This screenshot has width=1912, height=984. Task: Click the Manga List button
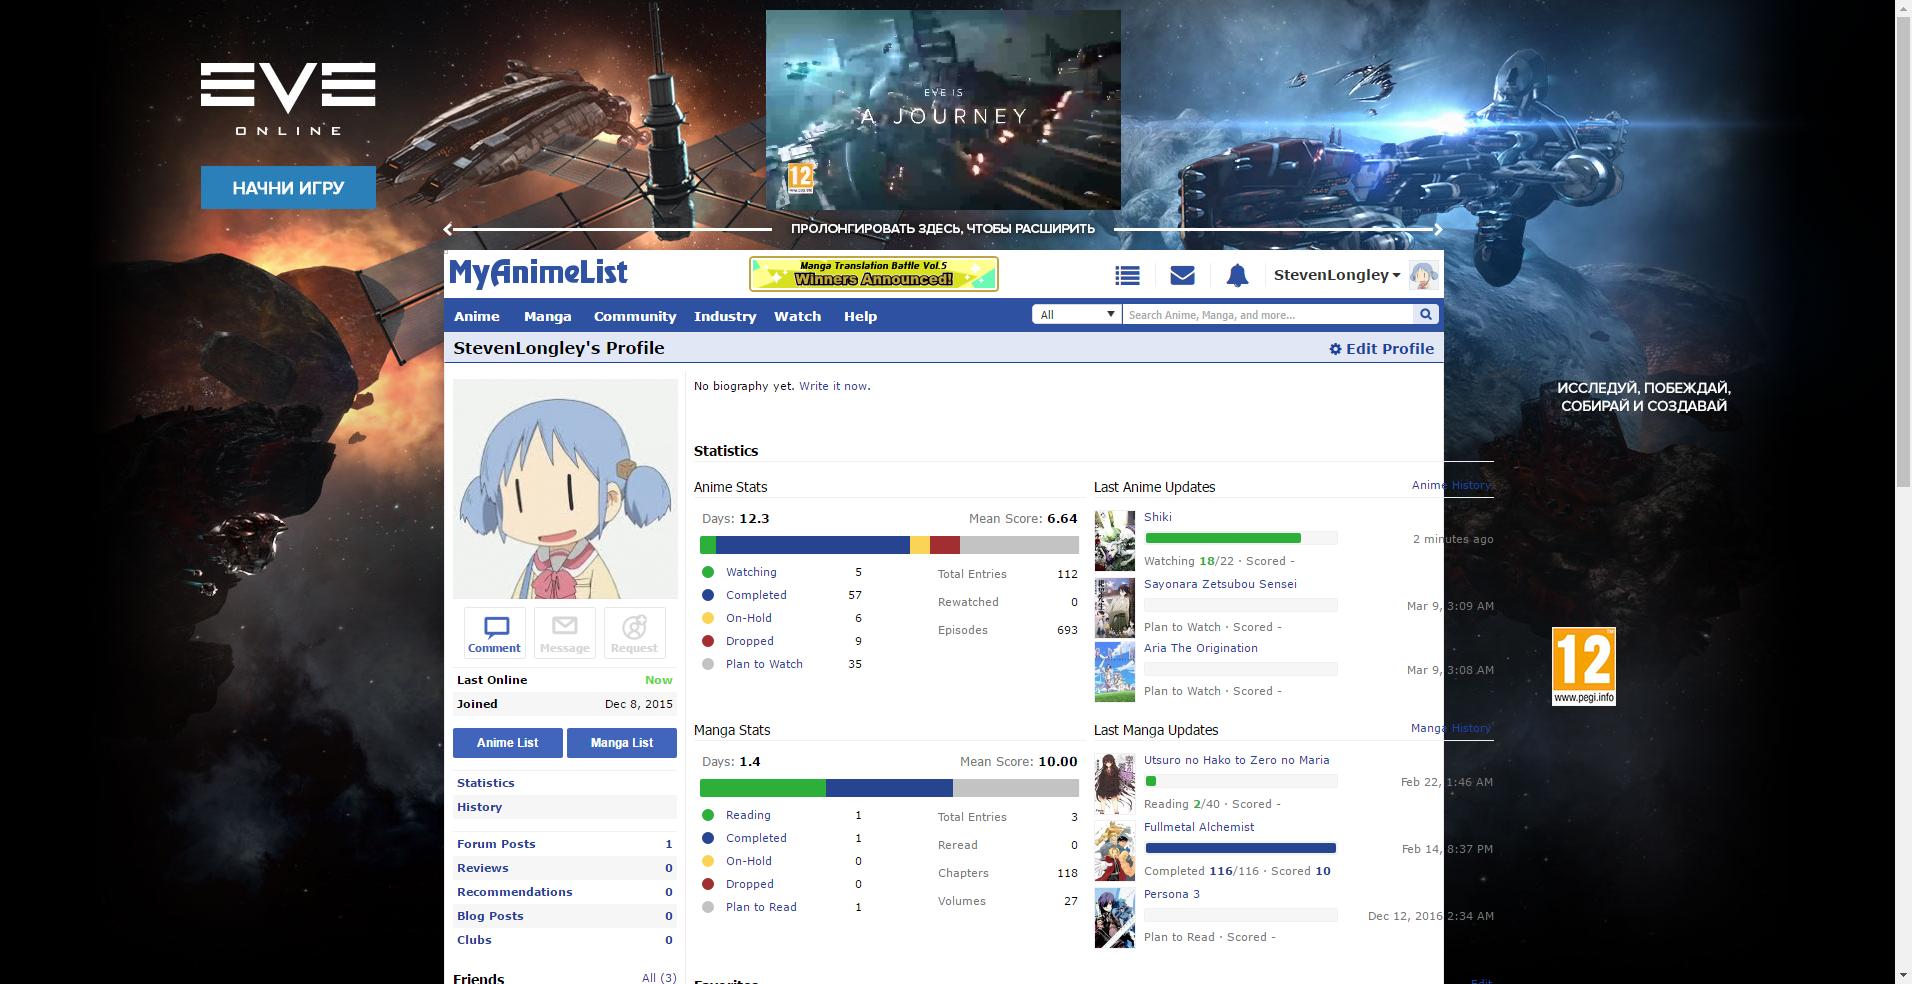[622, 743]
